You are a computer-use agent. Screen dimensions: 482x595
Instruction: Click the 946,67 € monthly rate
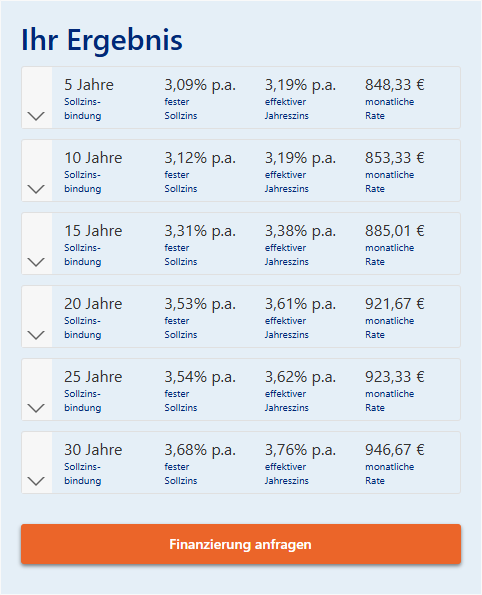click(x=395, y=450)
